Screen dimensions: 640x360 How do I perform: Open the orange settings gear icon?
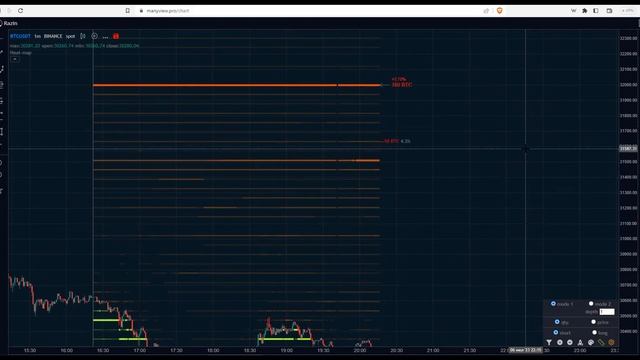tap(611, 342)
